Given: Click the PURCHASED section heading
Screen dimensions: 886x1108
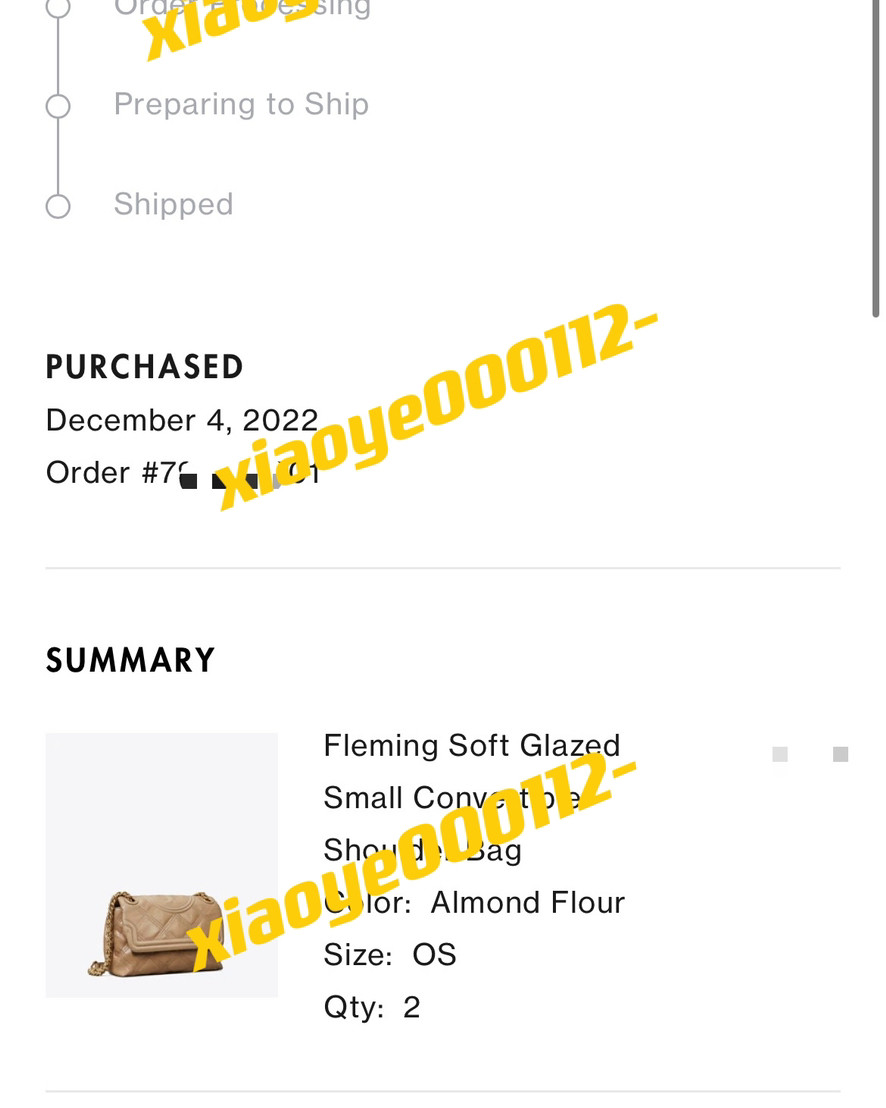Looking at the screenshot, I should click(x=145, y=367).
